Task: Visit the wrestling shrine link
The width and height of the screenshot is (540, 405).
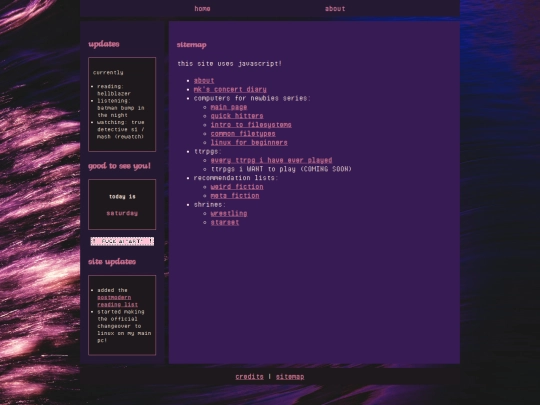Action: tap(229, 214)
